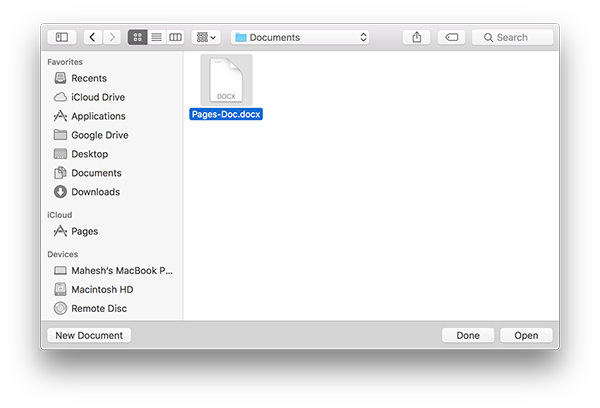Viewport: 600px width, 408px height.
Task: Switch to list view
Action: [157, 37]
